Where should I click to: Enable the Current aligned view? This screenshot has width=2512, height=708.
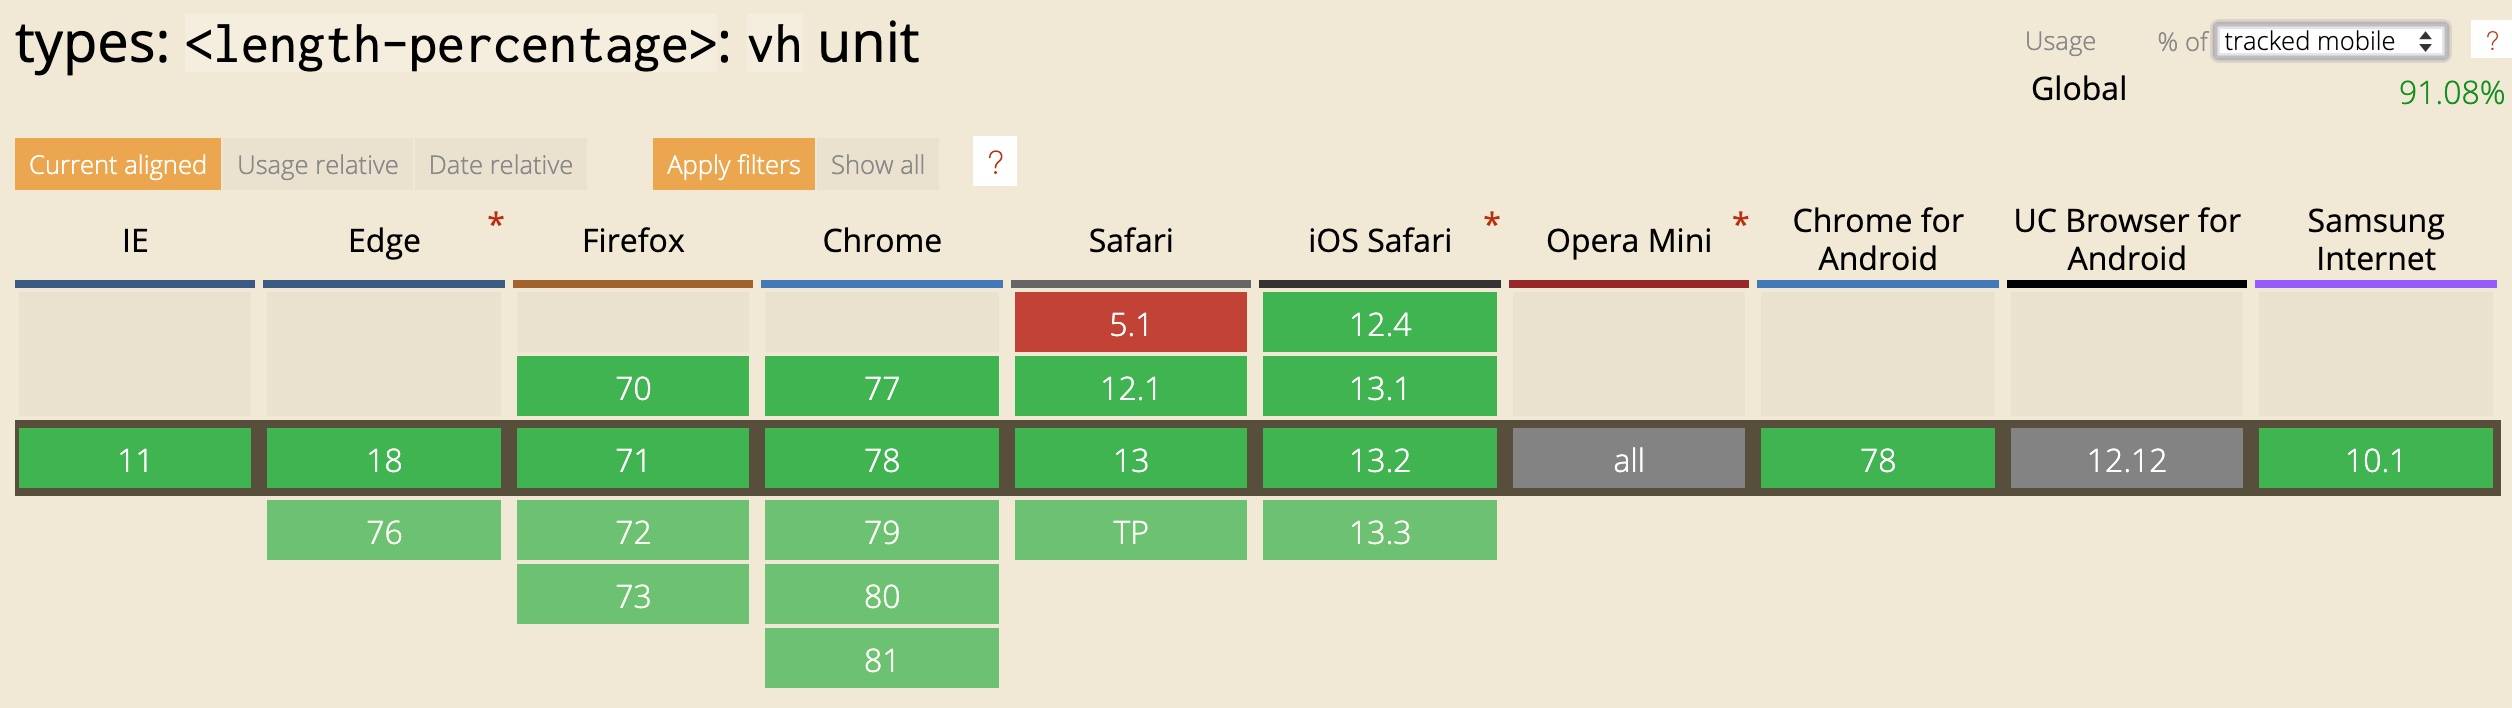(117, 164)
